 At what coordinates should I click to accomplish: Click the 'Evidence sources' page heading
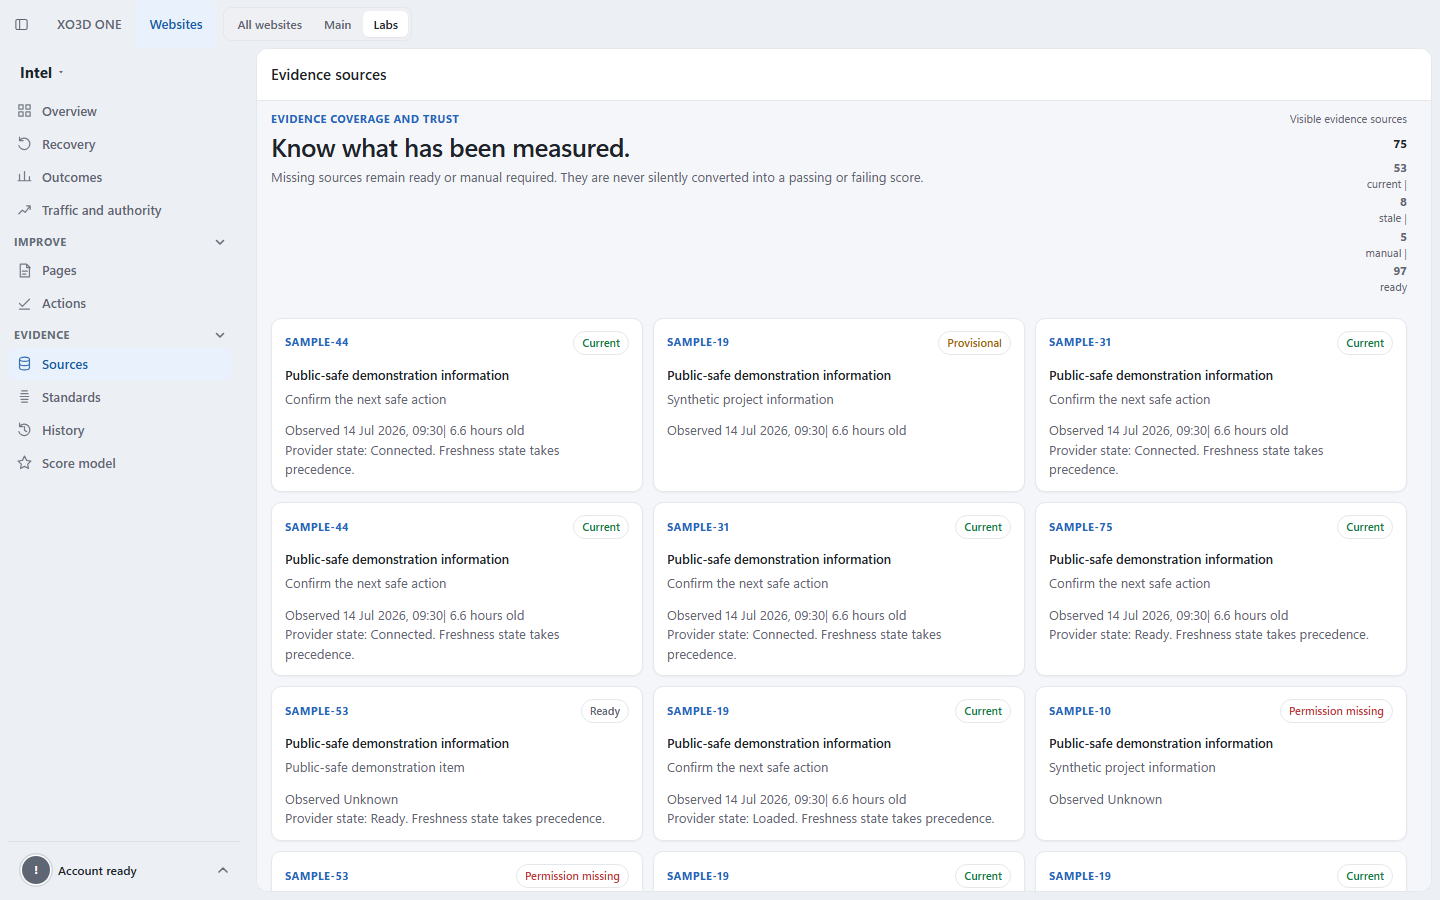329,75
